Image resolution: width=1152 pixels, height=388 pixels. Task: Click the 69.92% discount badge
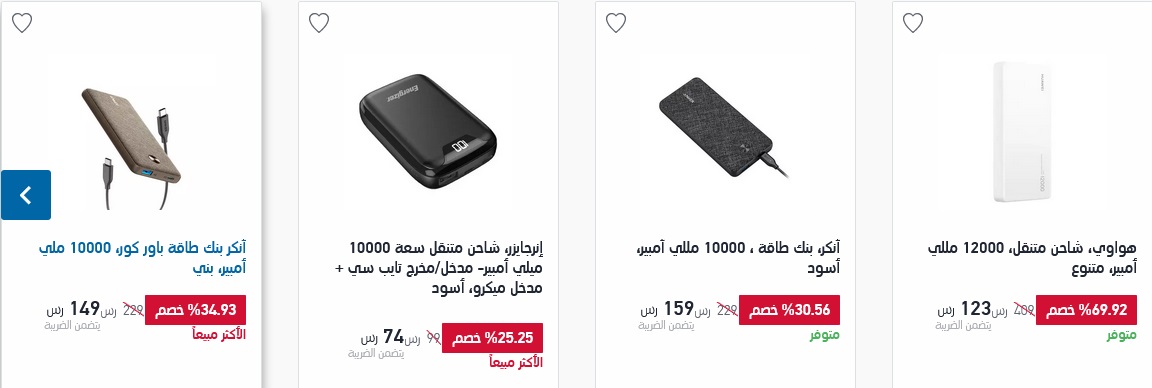pos(1086,310)
